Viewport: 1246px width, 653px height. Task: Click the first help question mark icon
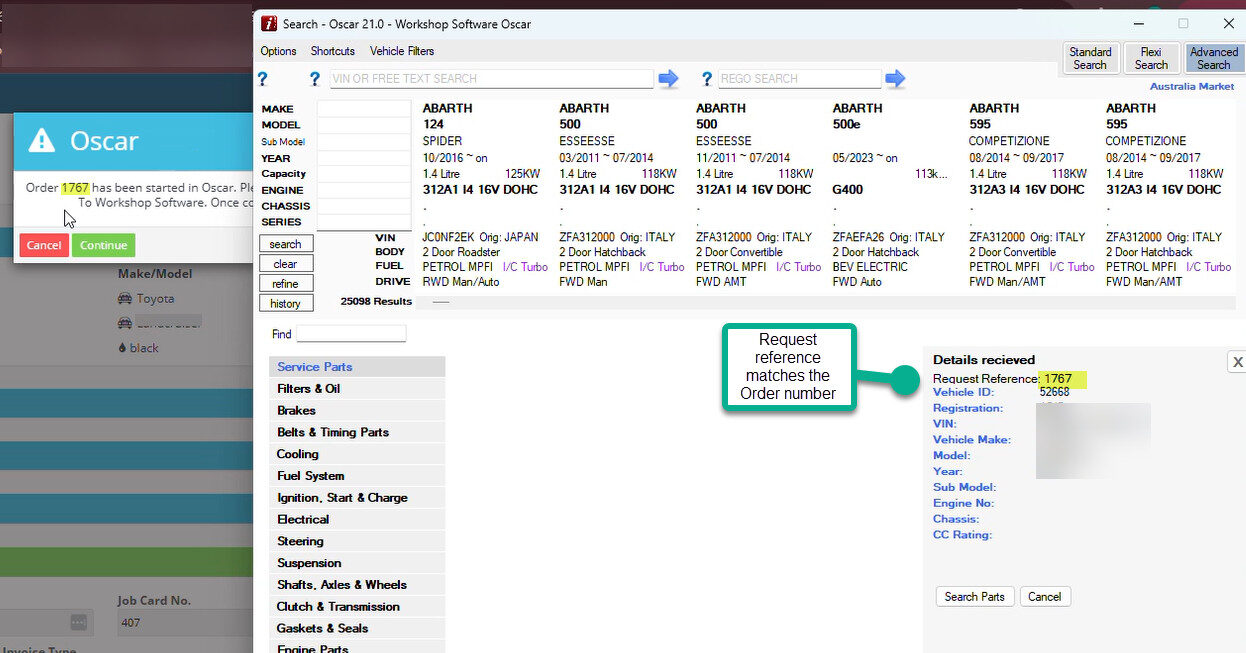tap(263, 79)
